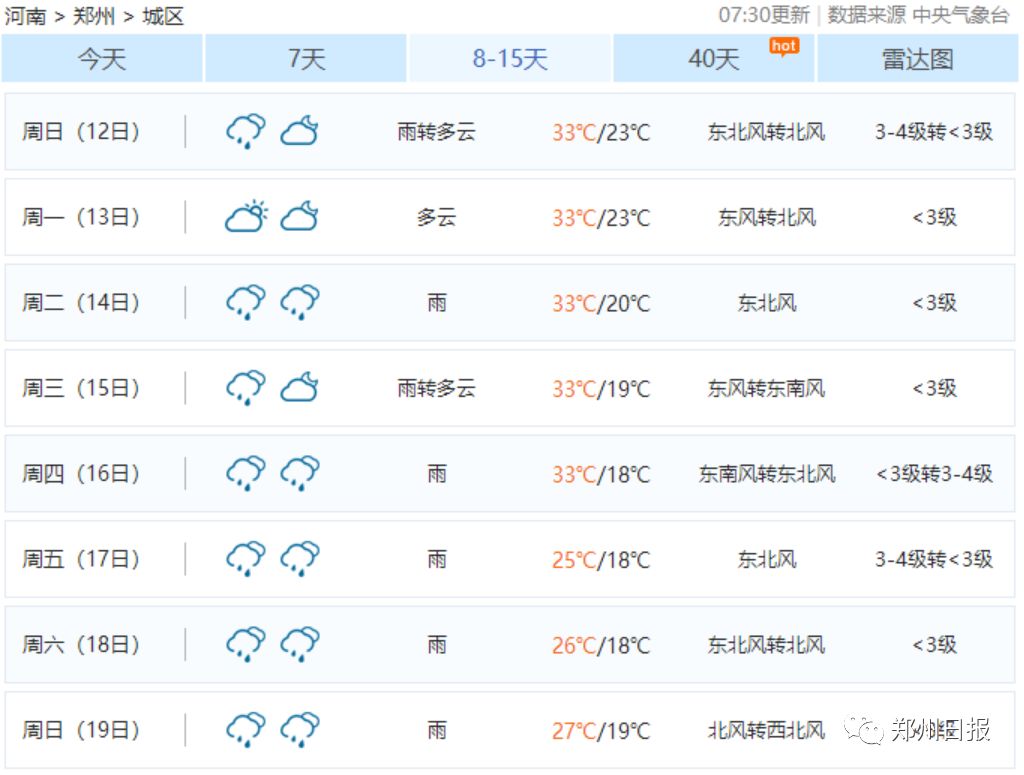
Task: Open the 雷达图 radar tab
Action: coord(919,60)
